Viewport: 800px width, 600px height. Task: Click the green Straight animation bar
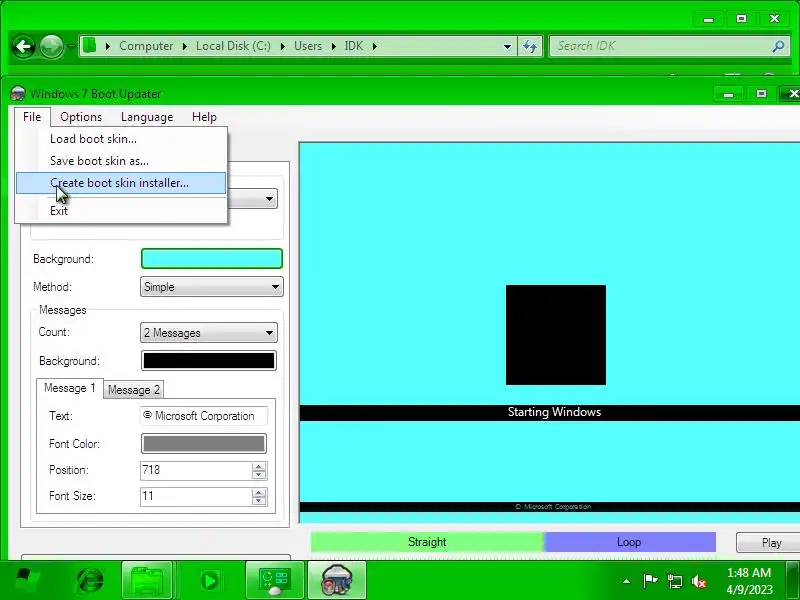click(427, 542)
